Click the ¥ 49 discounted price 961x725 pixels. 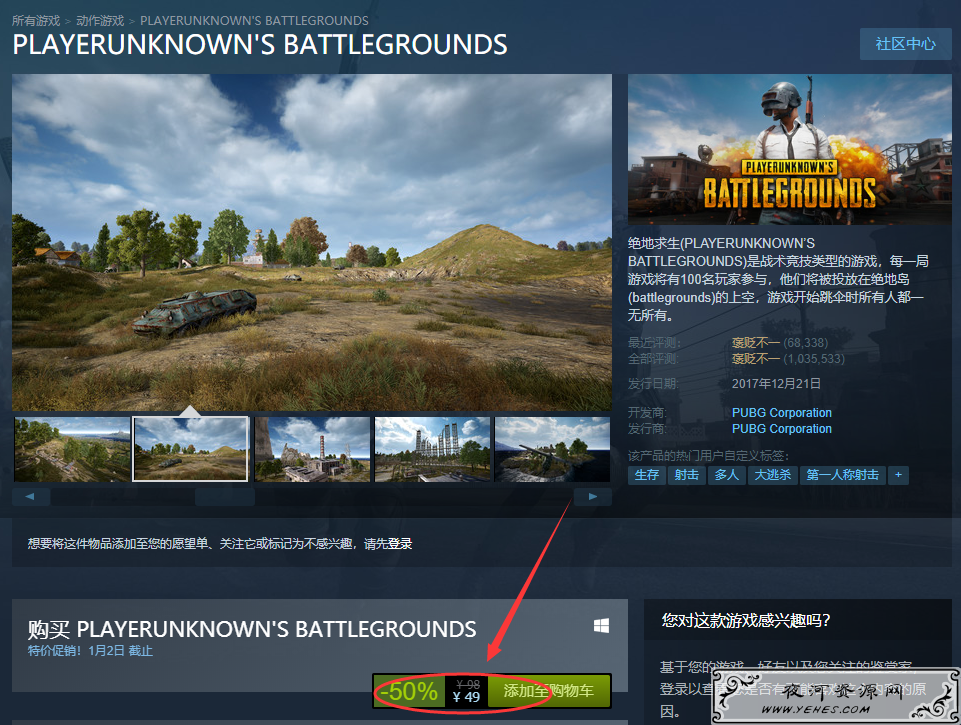coord(466,697)
